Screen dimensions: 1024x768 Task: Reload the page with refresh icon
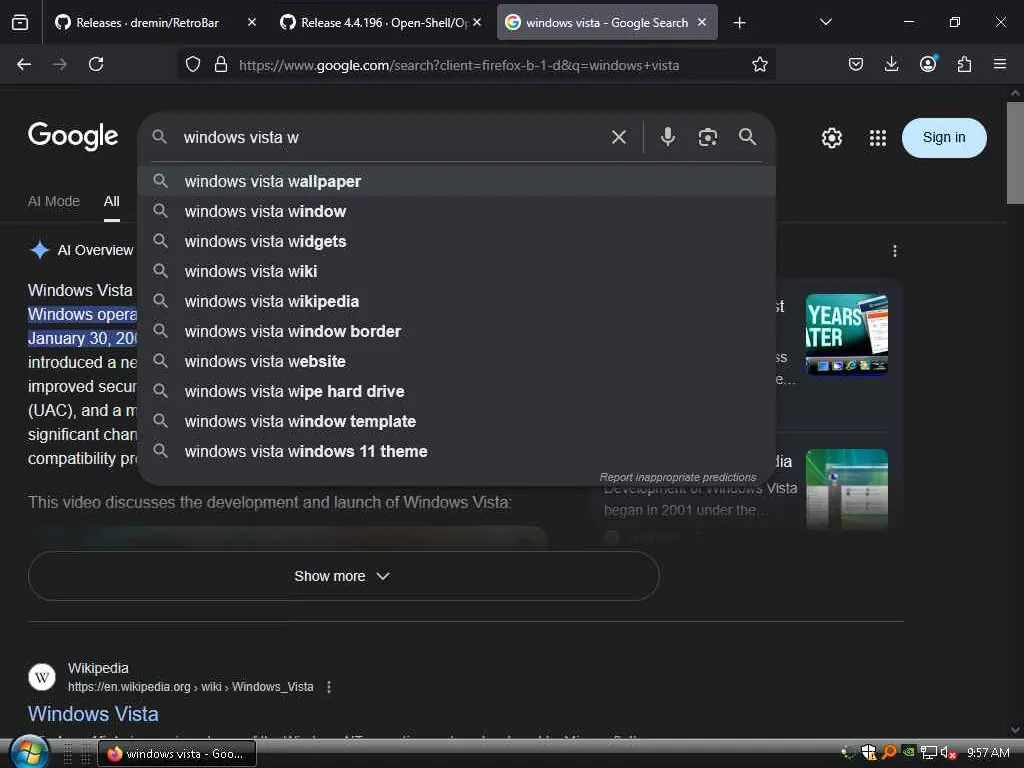[x=96, y=64]
